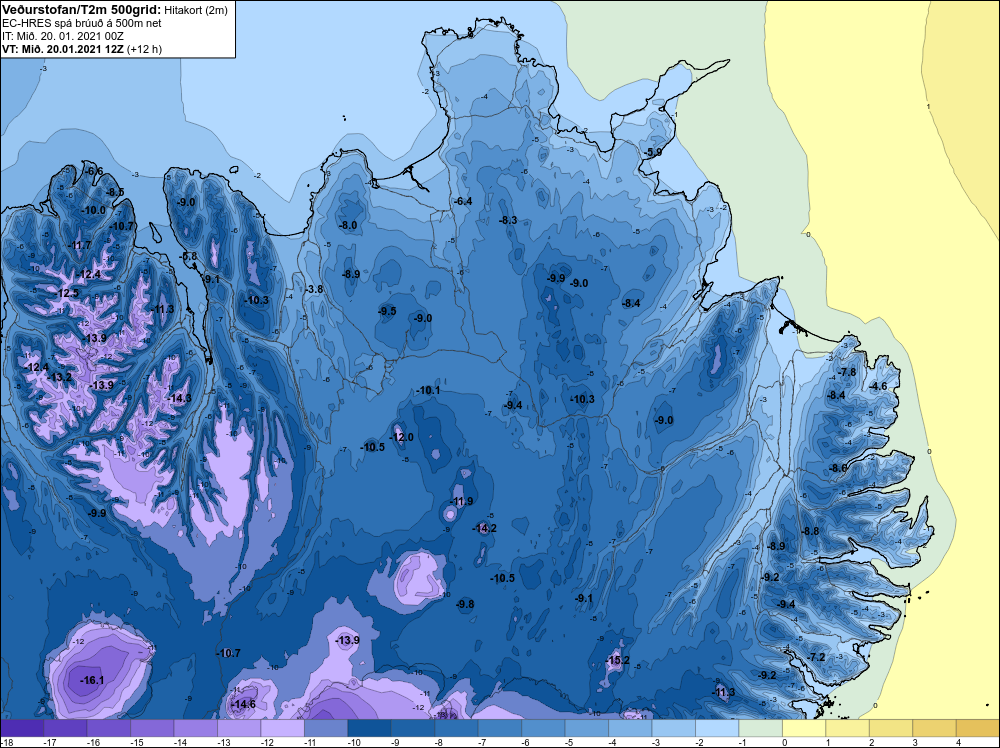
Task: Click legend swatch between -18 and -17
Action: click(22, 728)
